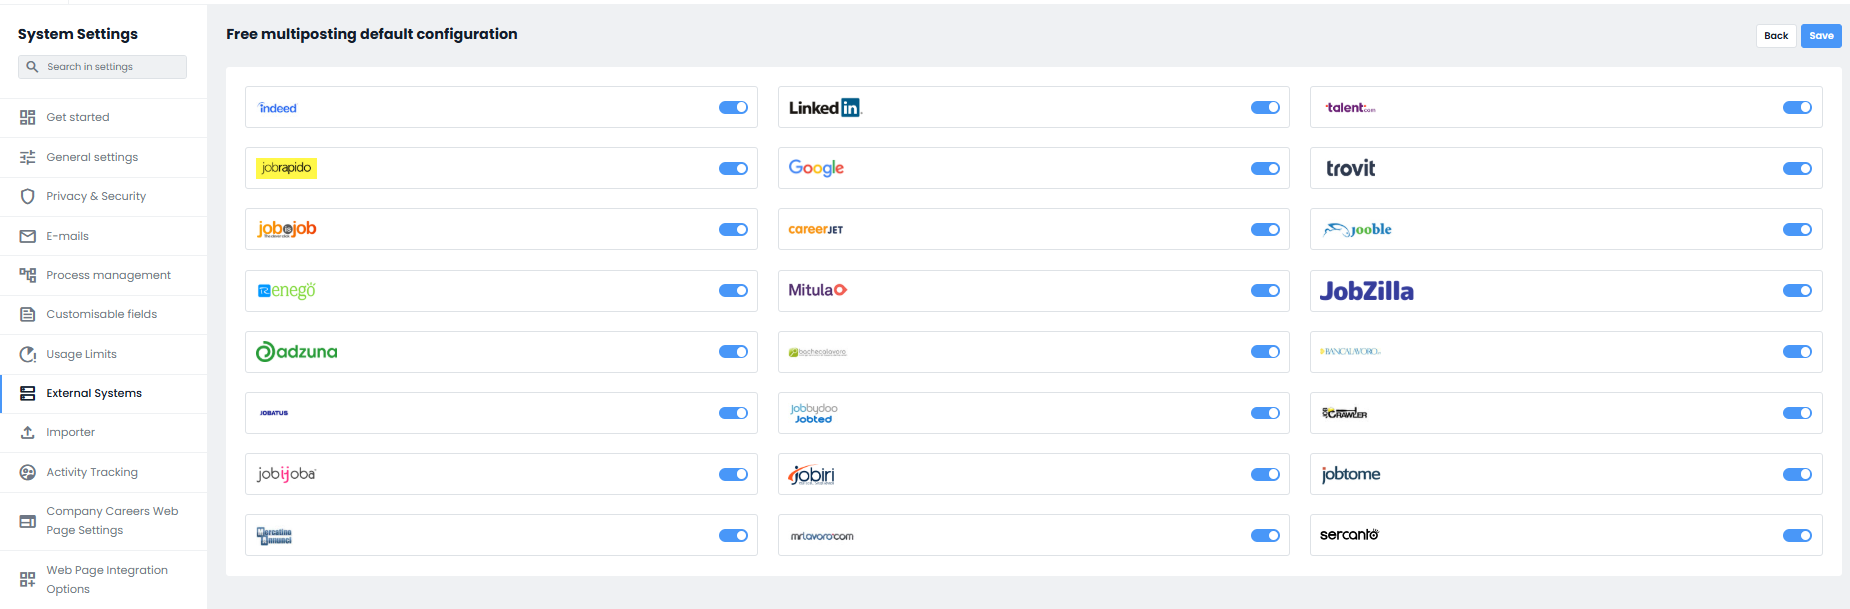Focus the Search in settings field

(102, 67)
